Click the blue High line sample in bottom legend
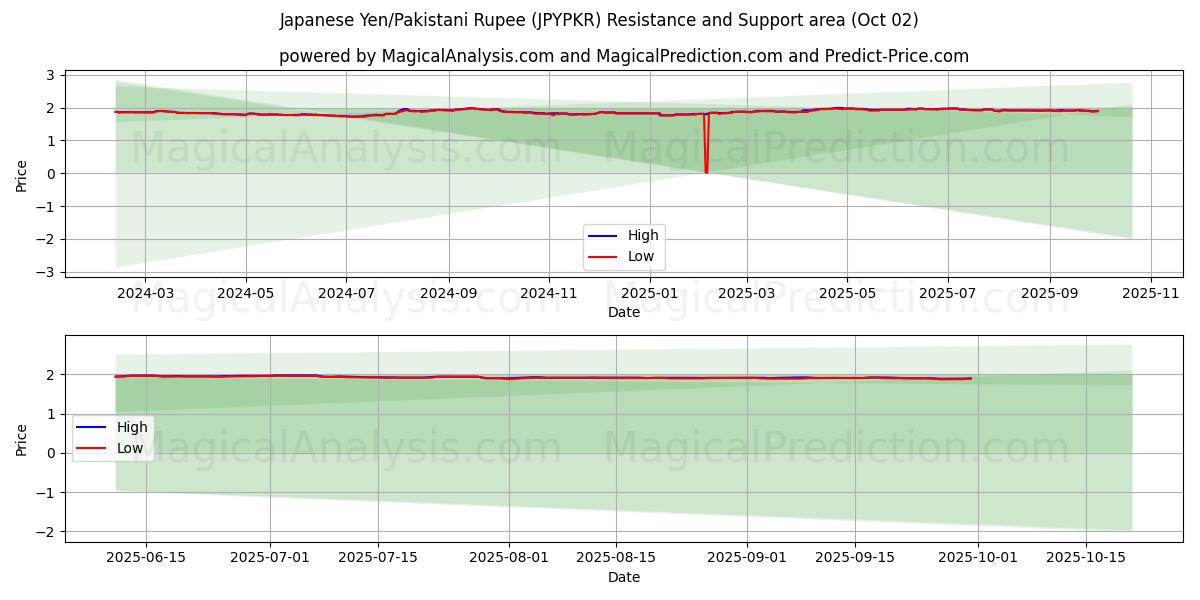Viewport: 1200px width, 600px height. (92, 428)
